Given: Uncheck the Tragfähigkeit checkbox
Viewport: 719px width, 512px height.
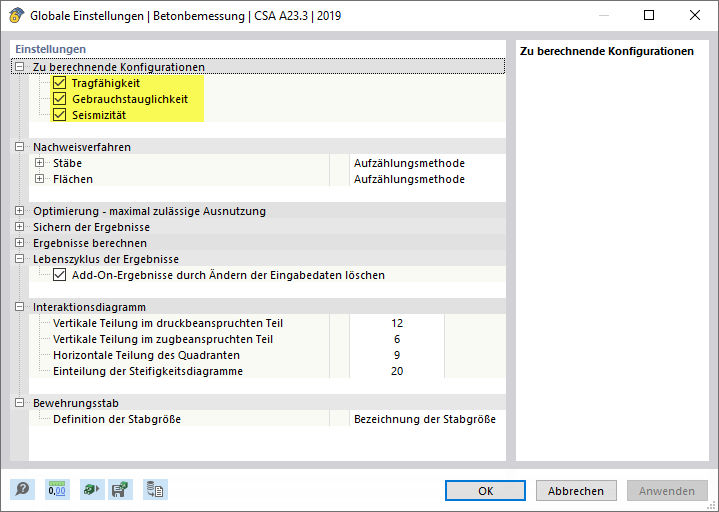Looking at the screenshot, I should 60,83.
